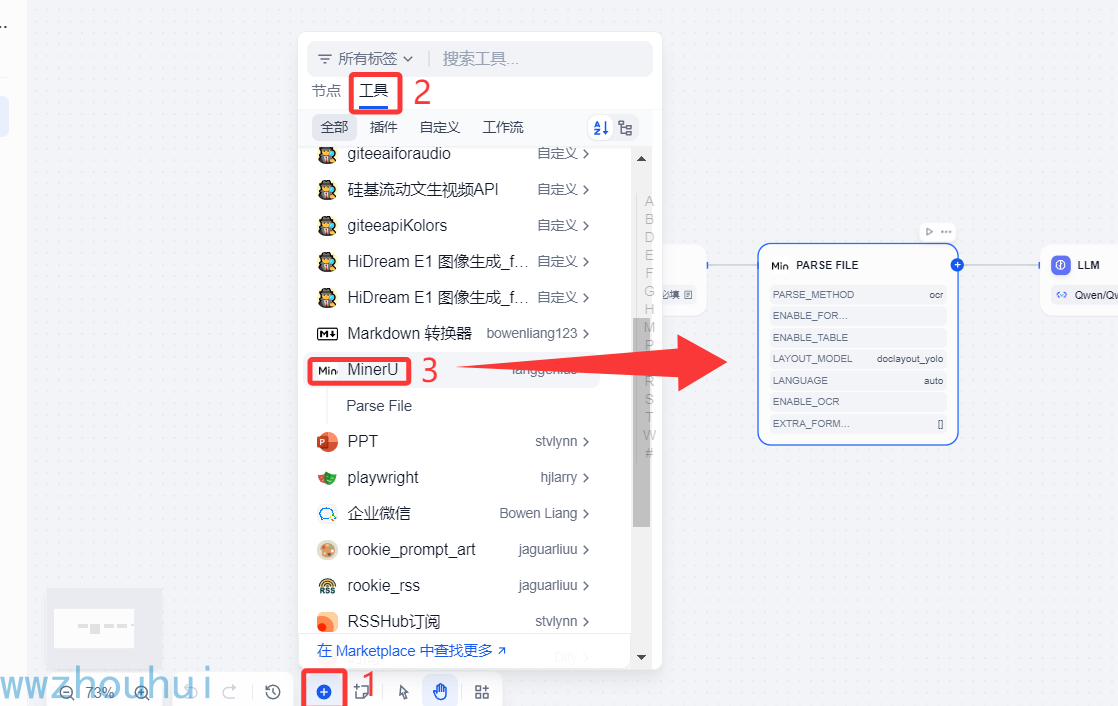Screen dimensions: 1118x706
Task: Expand the 企业微信 row chevron
Action: [x=586, y=514]
